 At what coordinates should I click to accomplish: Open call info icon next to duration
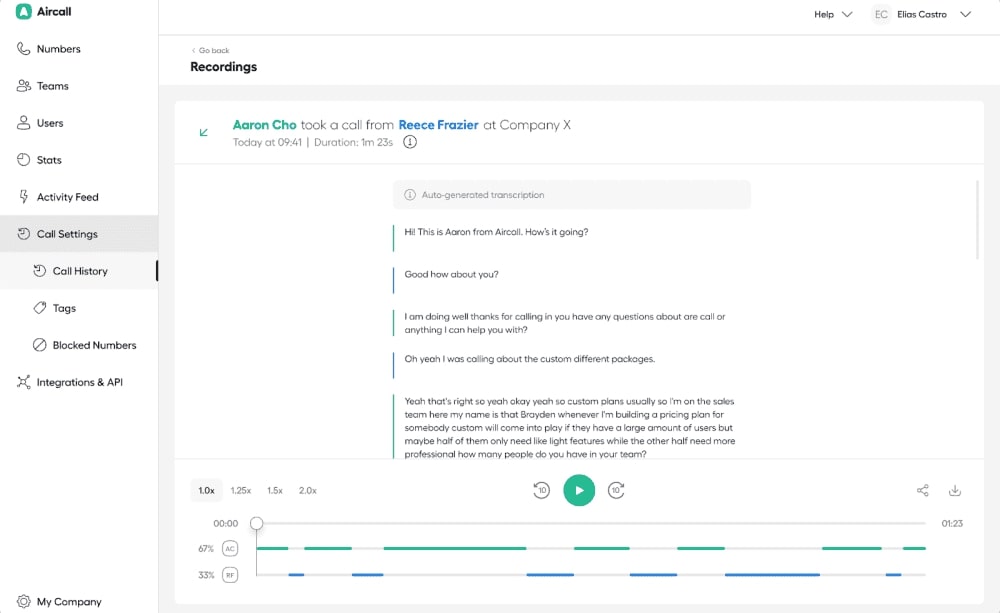[x=410, y=142]
